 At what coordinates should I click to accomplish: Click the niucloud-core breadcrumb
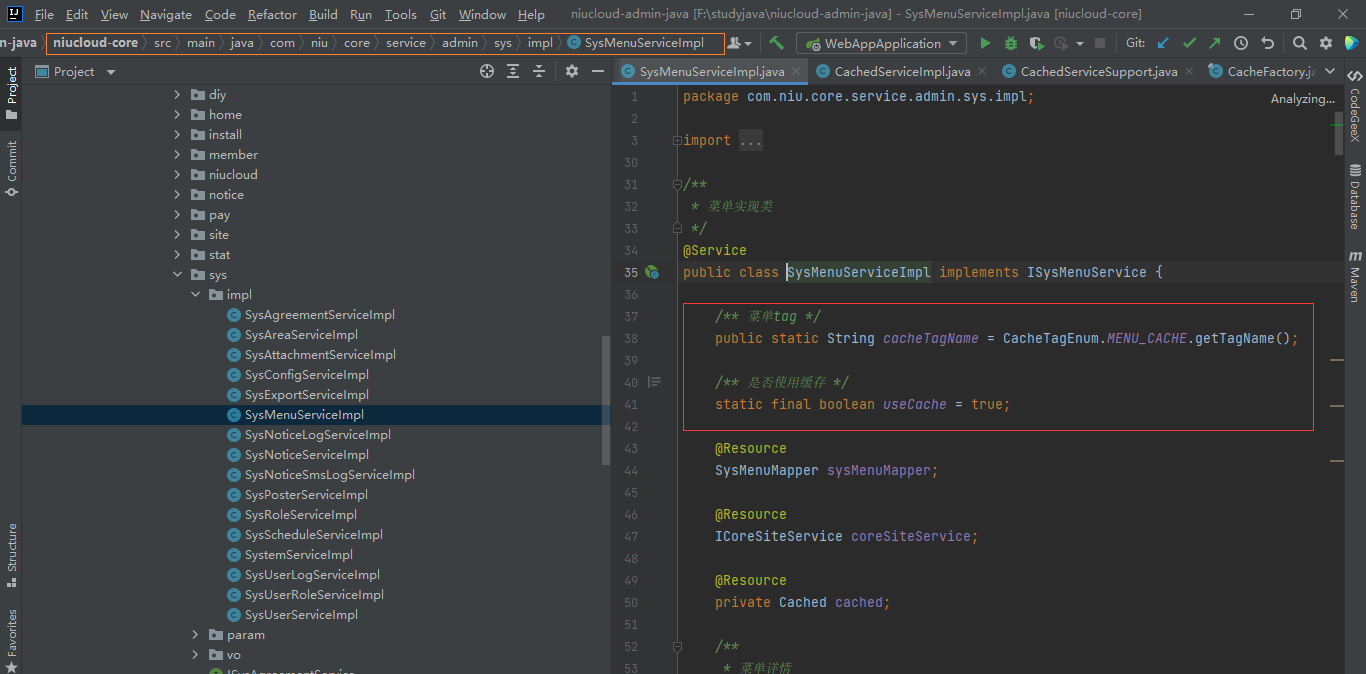pyautogui.click(x=96, y=43)
